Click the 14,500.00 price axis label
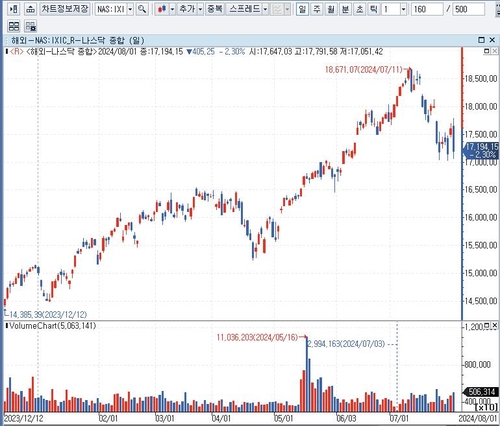This screenshot has width=500, height=426. click(x=481, y=301)
